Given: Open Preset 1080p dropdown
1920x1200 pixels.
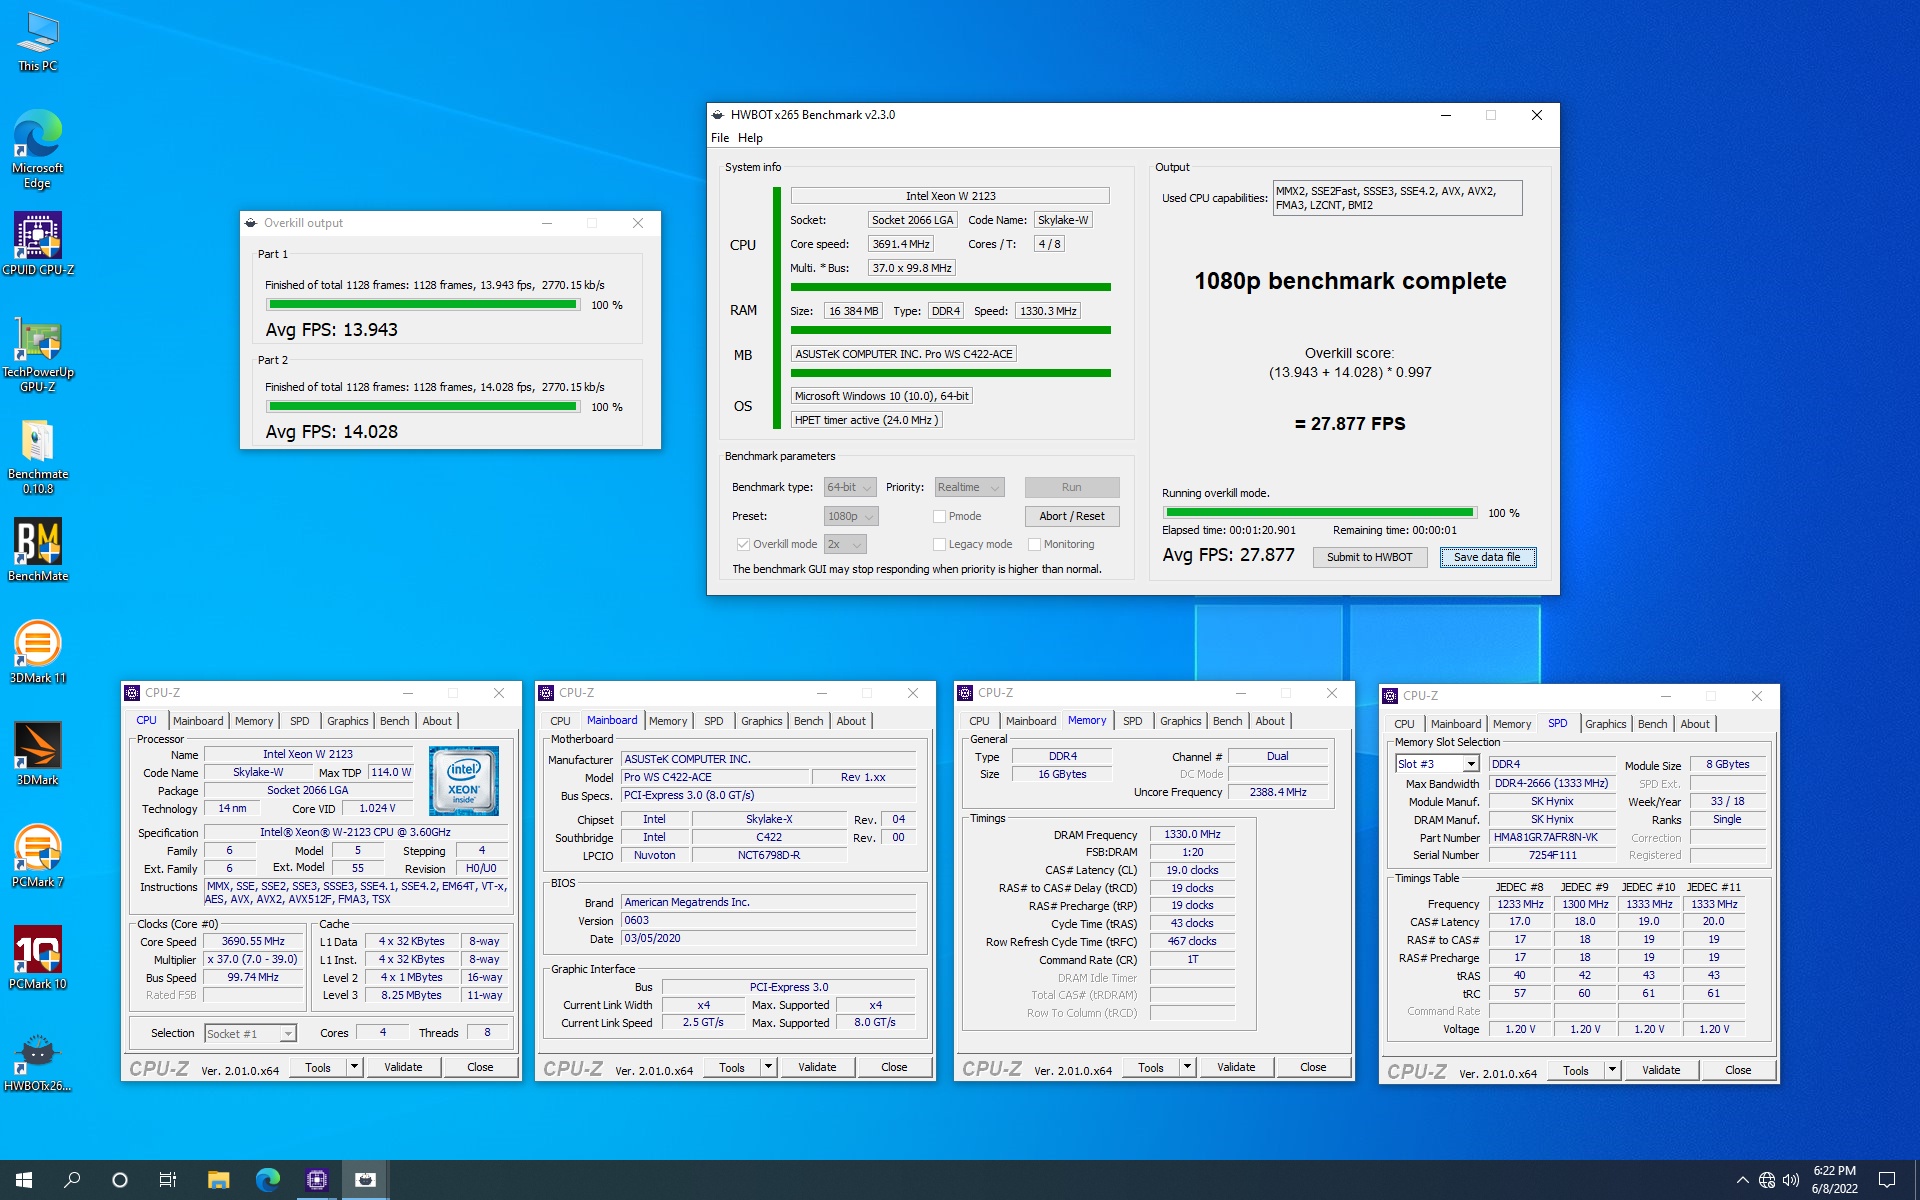Looking at the screenshot, I should pos(851,516).
